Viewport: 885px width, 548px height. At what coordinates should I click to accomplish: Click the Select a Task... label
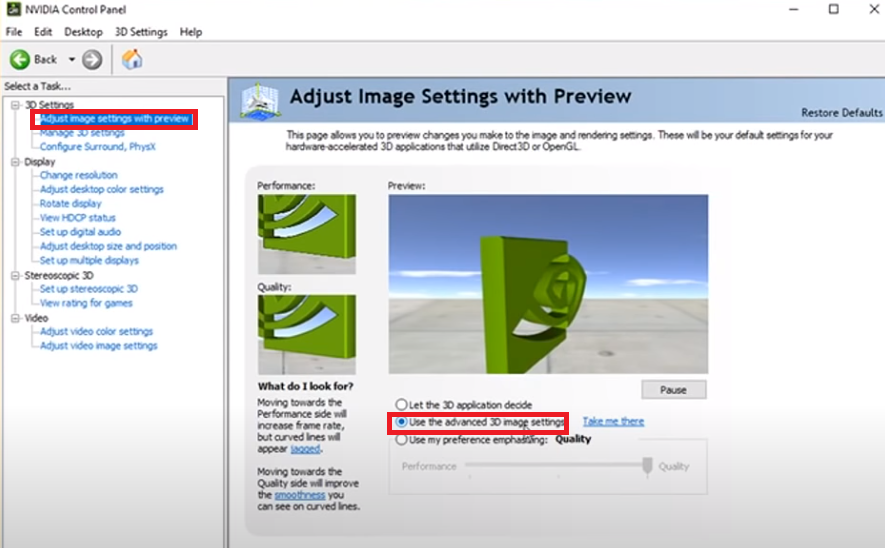(37, 86)
